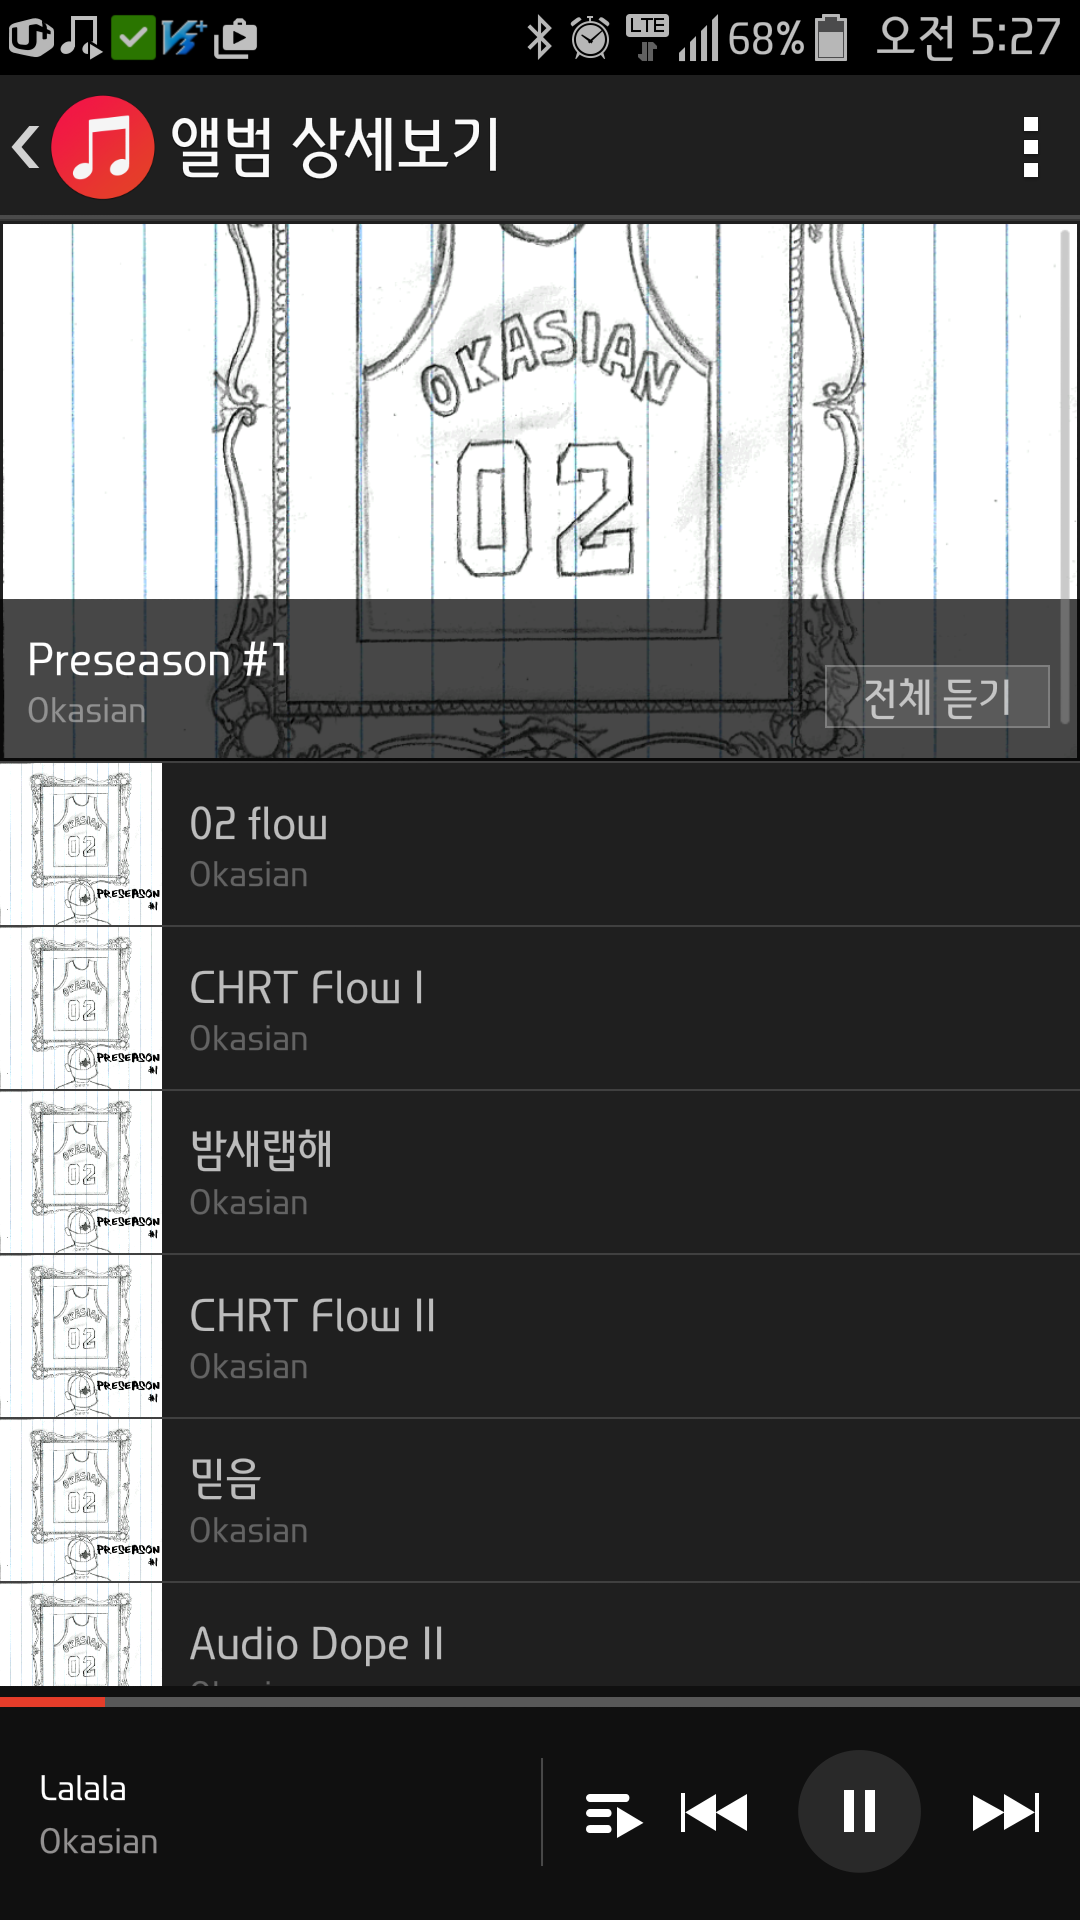Screen dimensions: 1080x1920
Task: Skip to the next track
Action: (1005, 1812)
